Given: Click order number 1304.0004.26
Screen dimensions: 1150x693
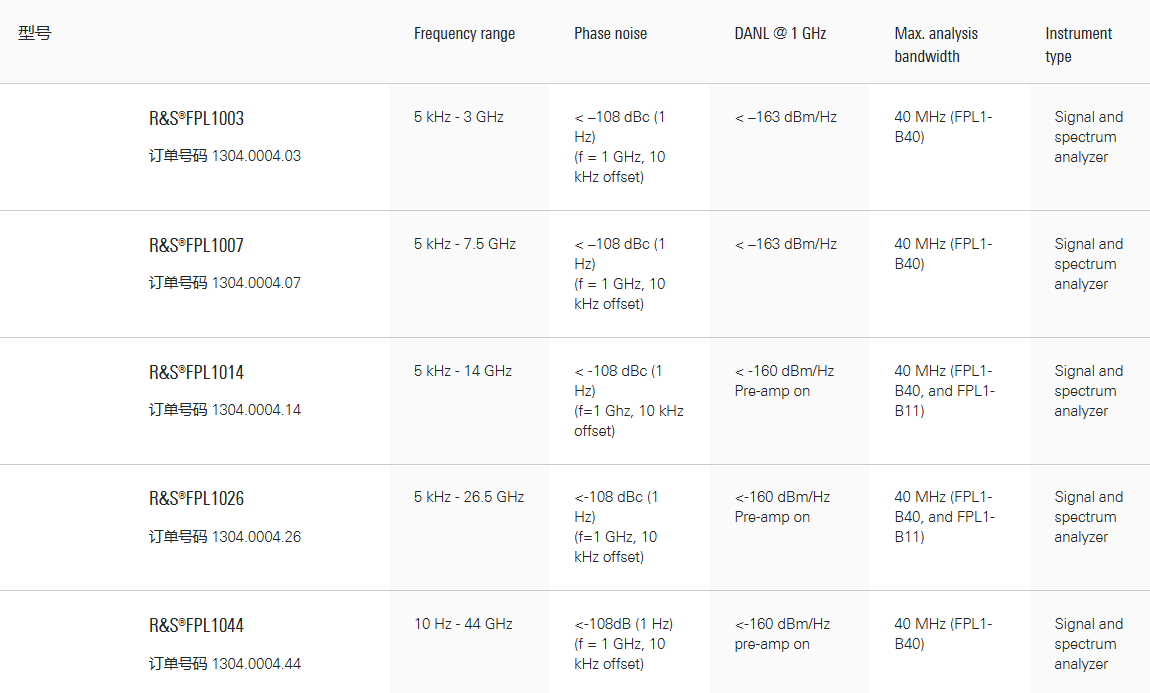Looking at the screenshot, I should click(x=255, y=537).
